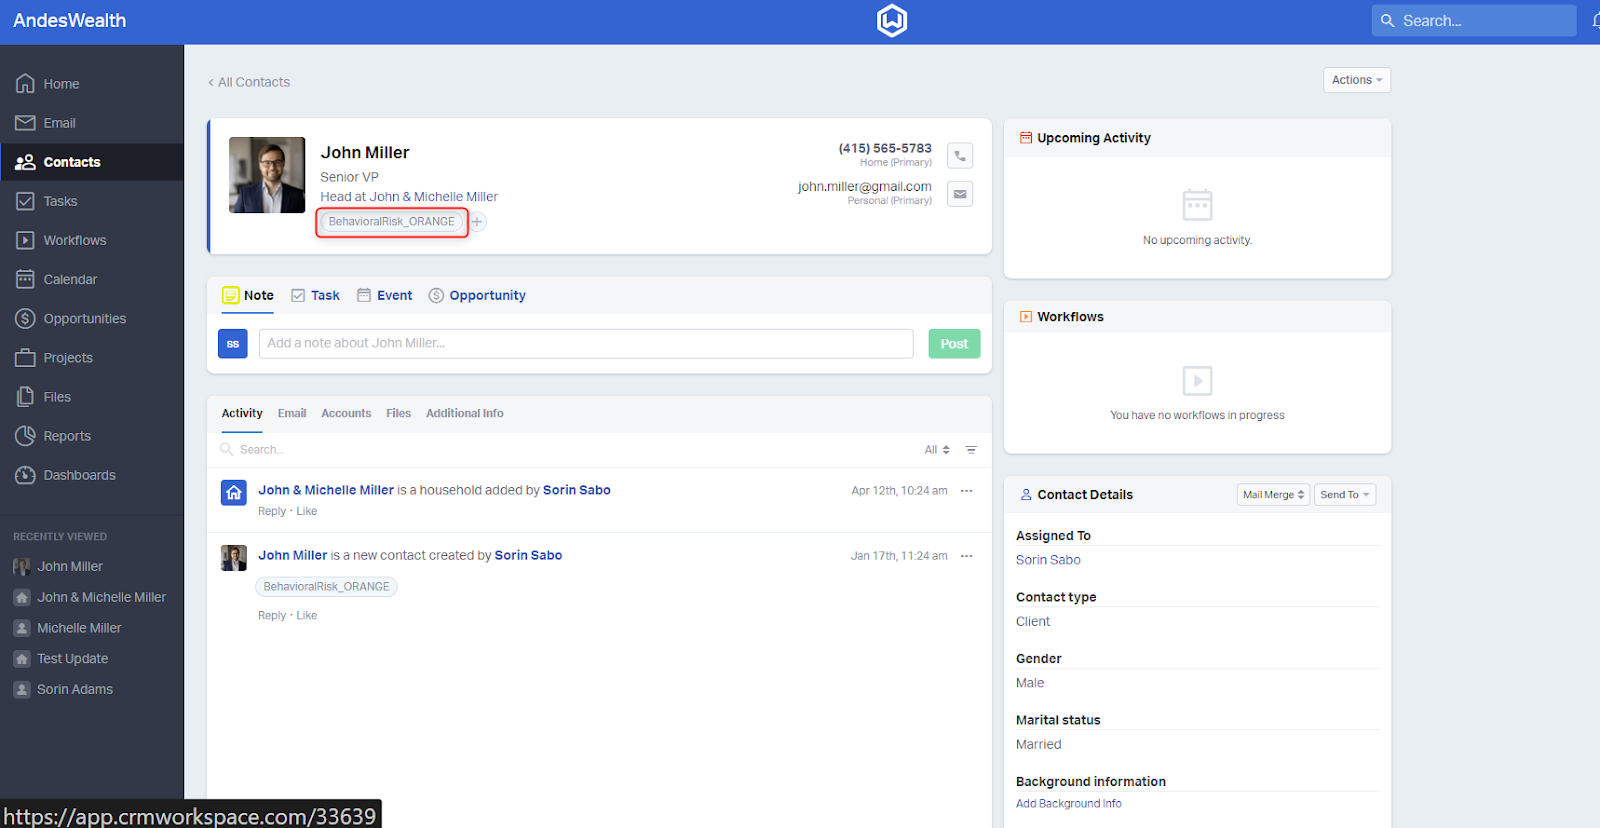Image resolution: width=1600 pixels, height=828 pixels.
Task: Open Projects in the sidebar
Action: point(68,357)
